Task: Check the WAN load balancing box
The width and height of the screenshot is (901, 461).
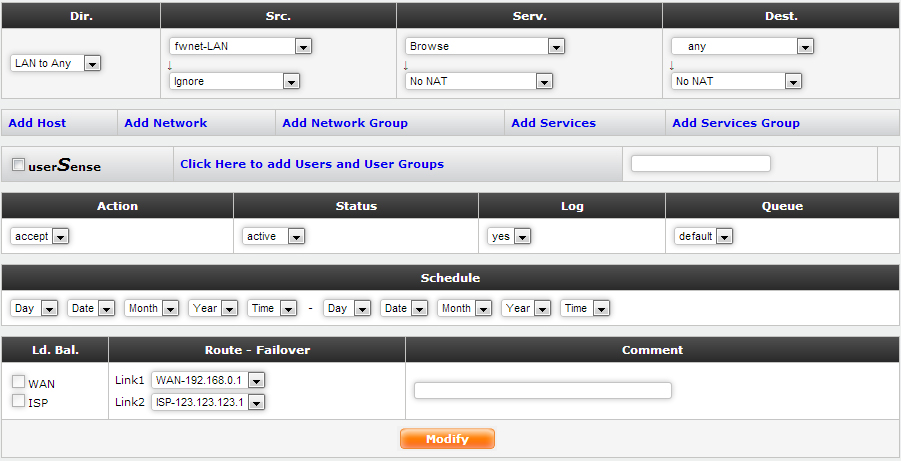Action: [18, 382]
